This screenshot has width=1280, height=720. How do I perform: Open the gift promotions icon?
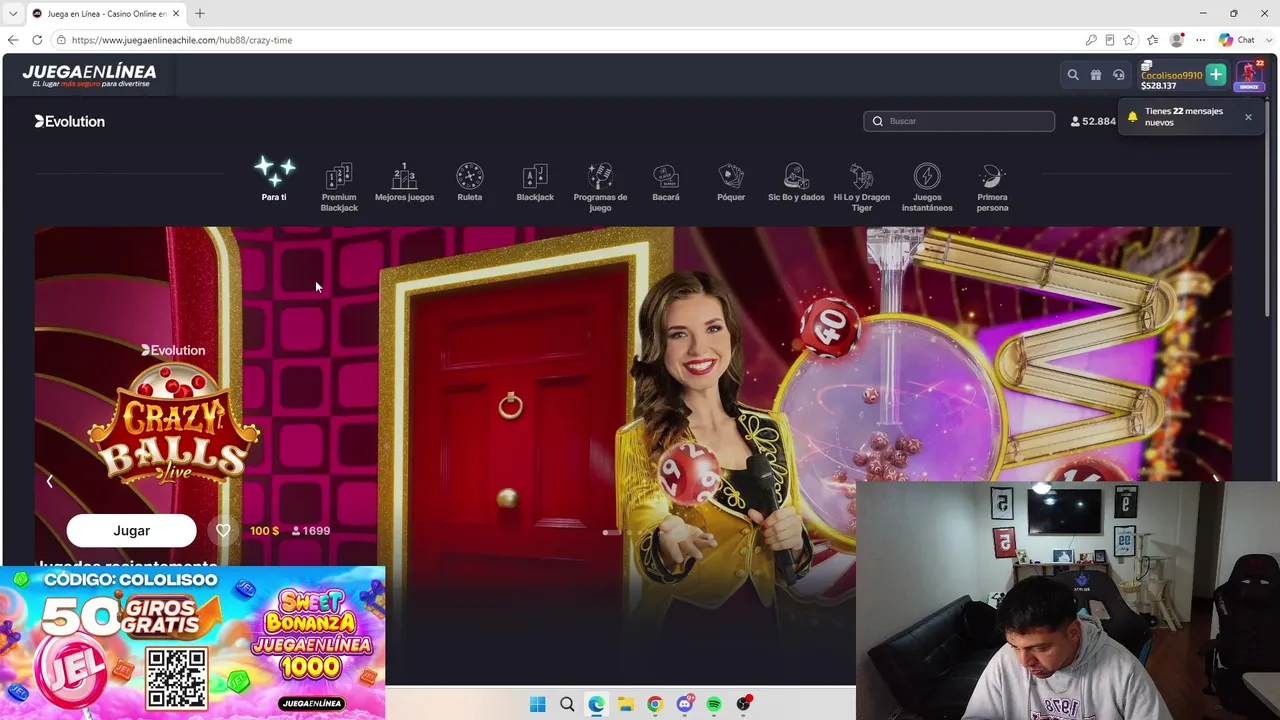[1096, 75]
